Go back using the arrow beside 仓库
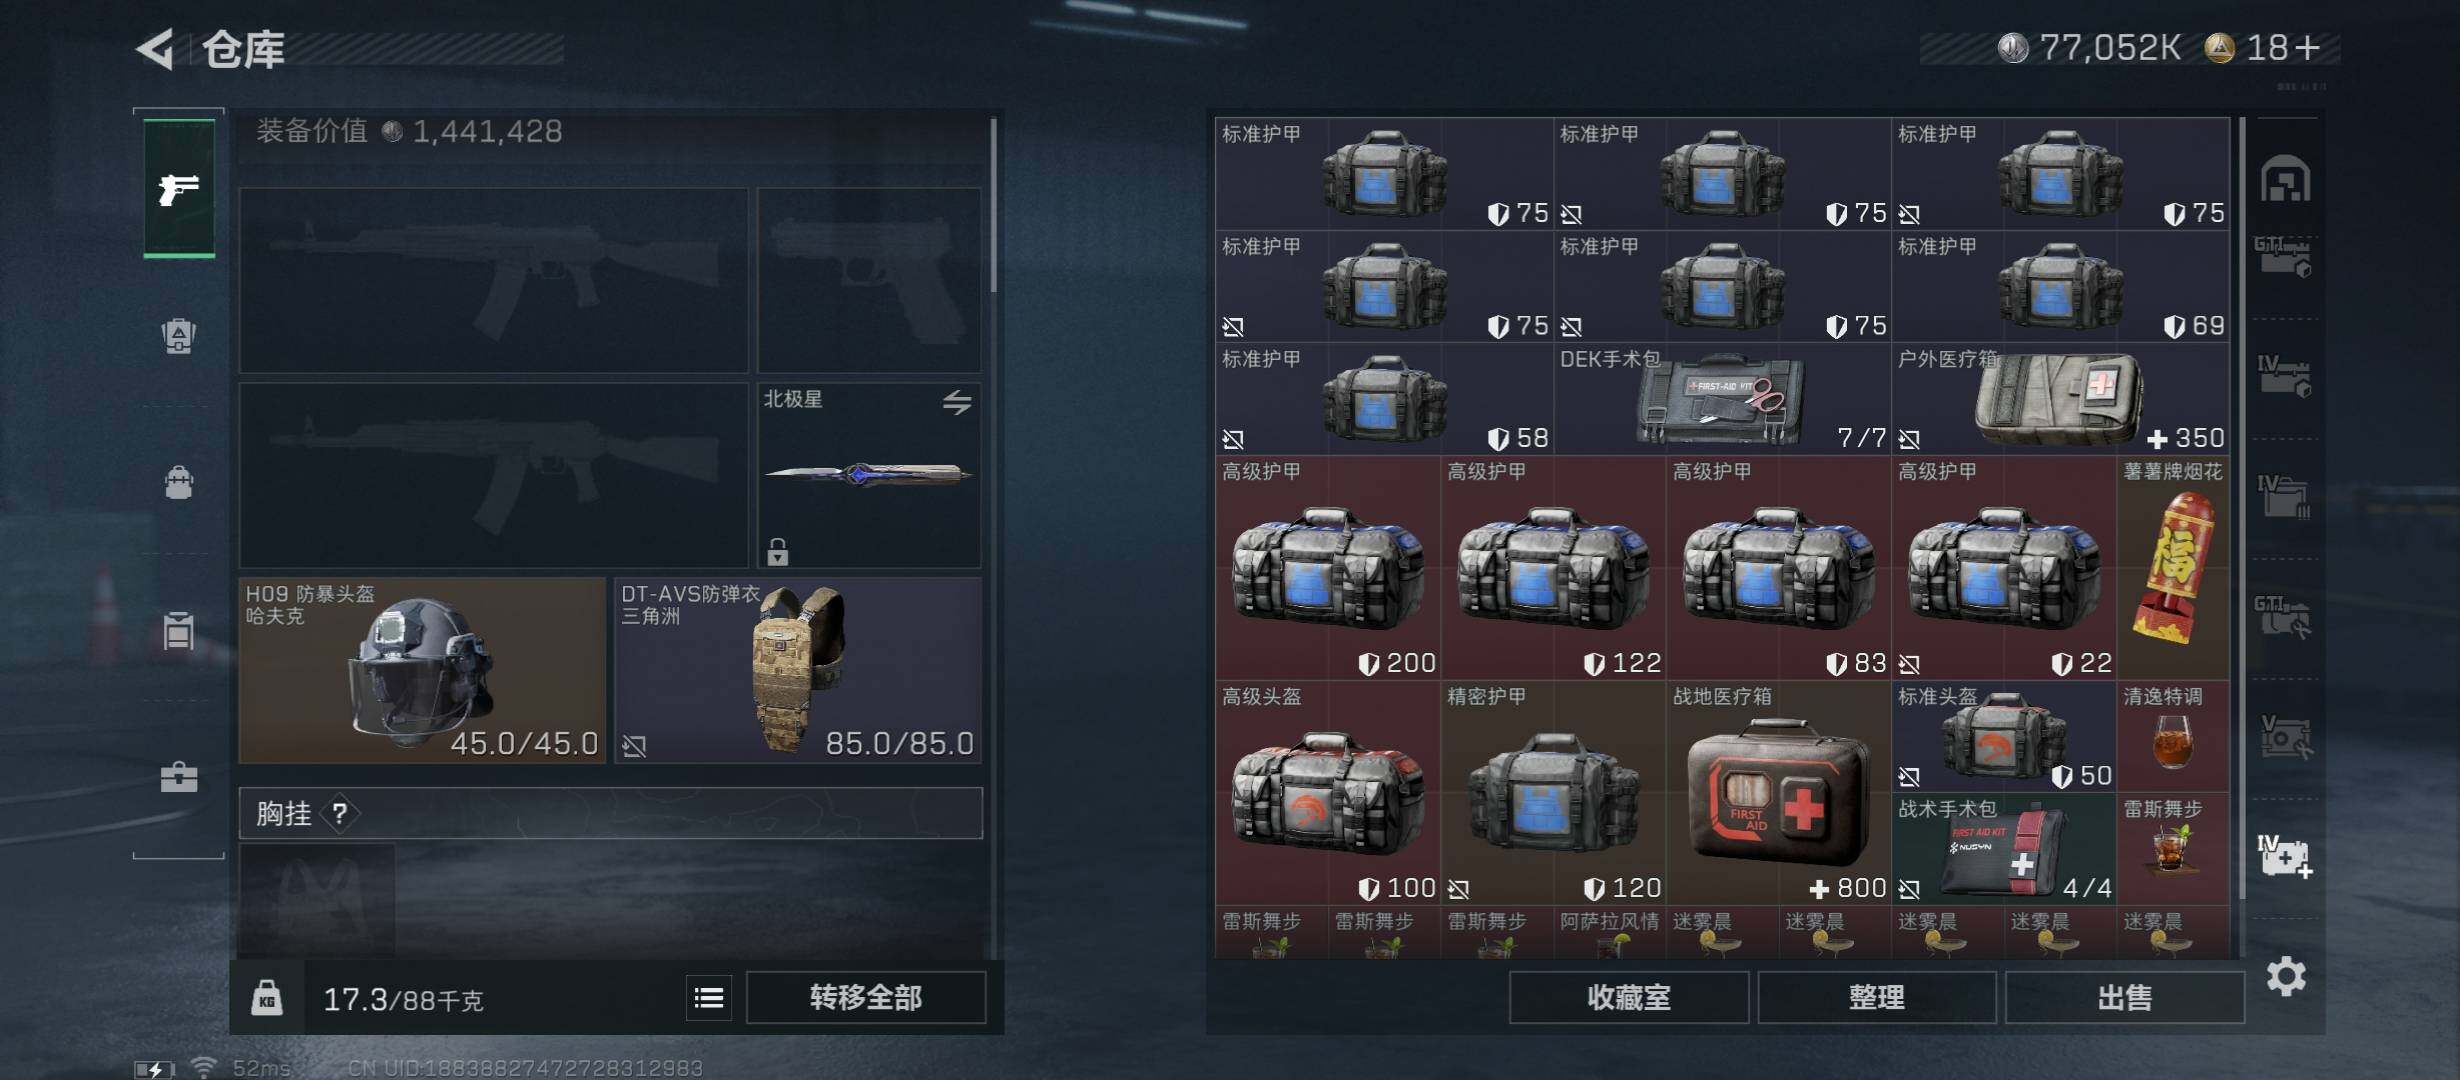Viewport: 2460px width, 1080px height. click(156, 48)
